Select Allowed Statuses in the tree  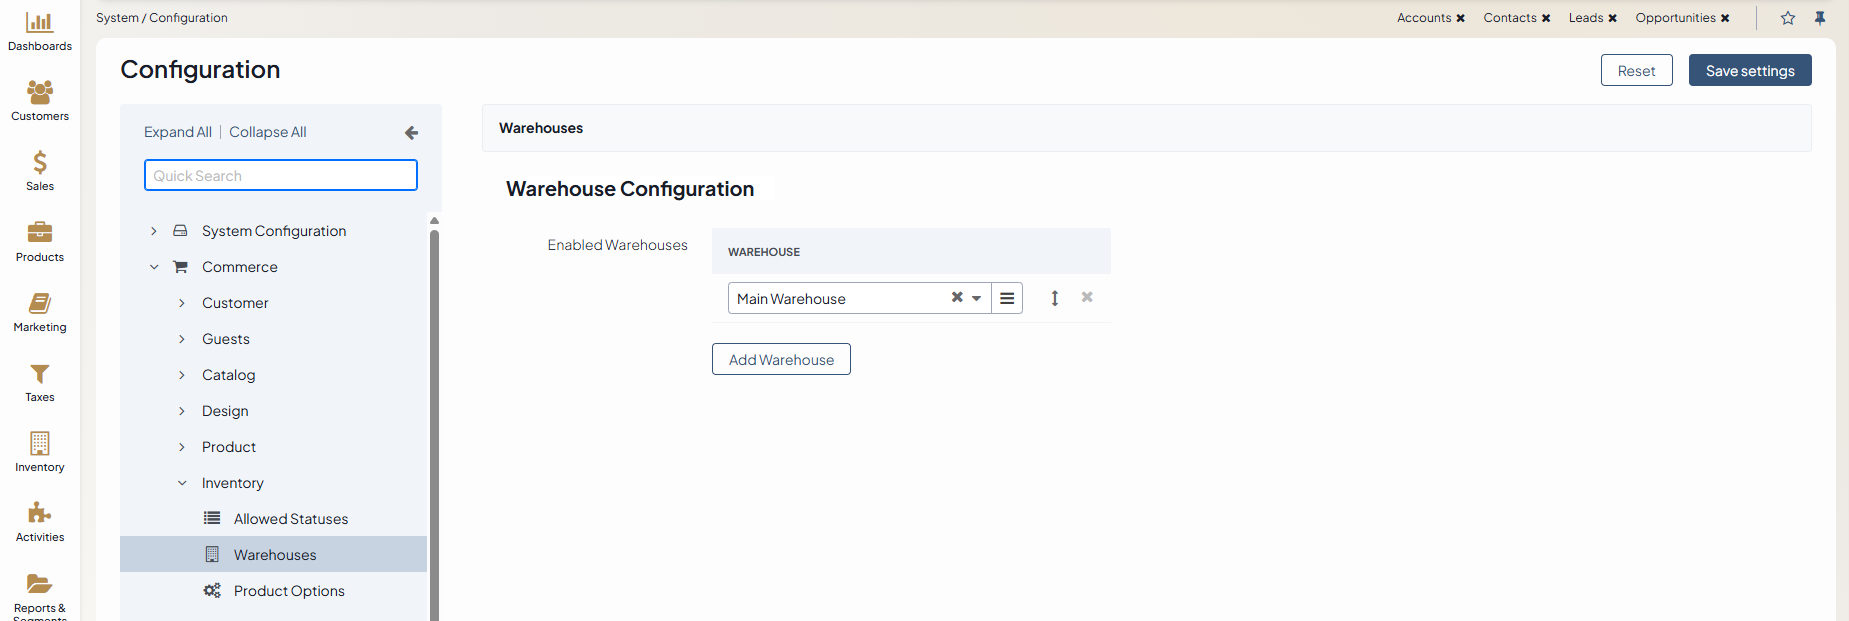pos(291,519)
